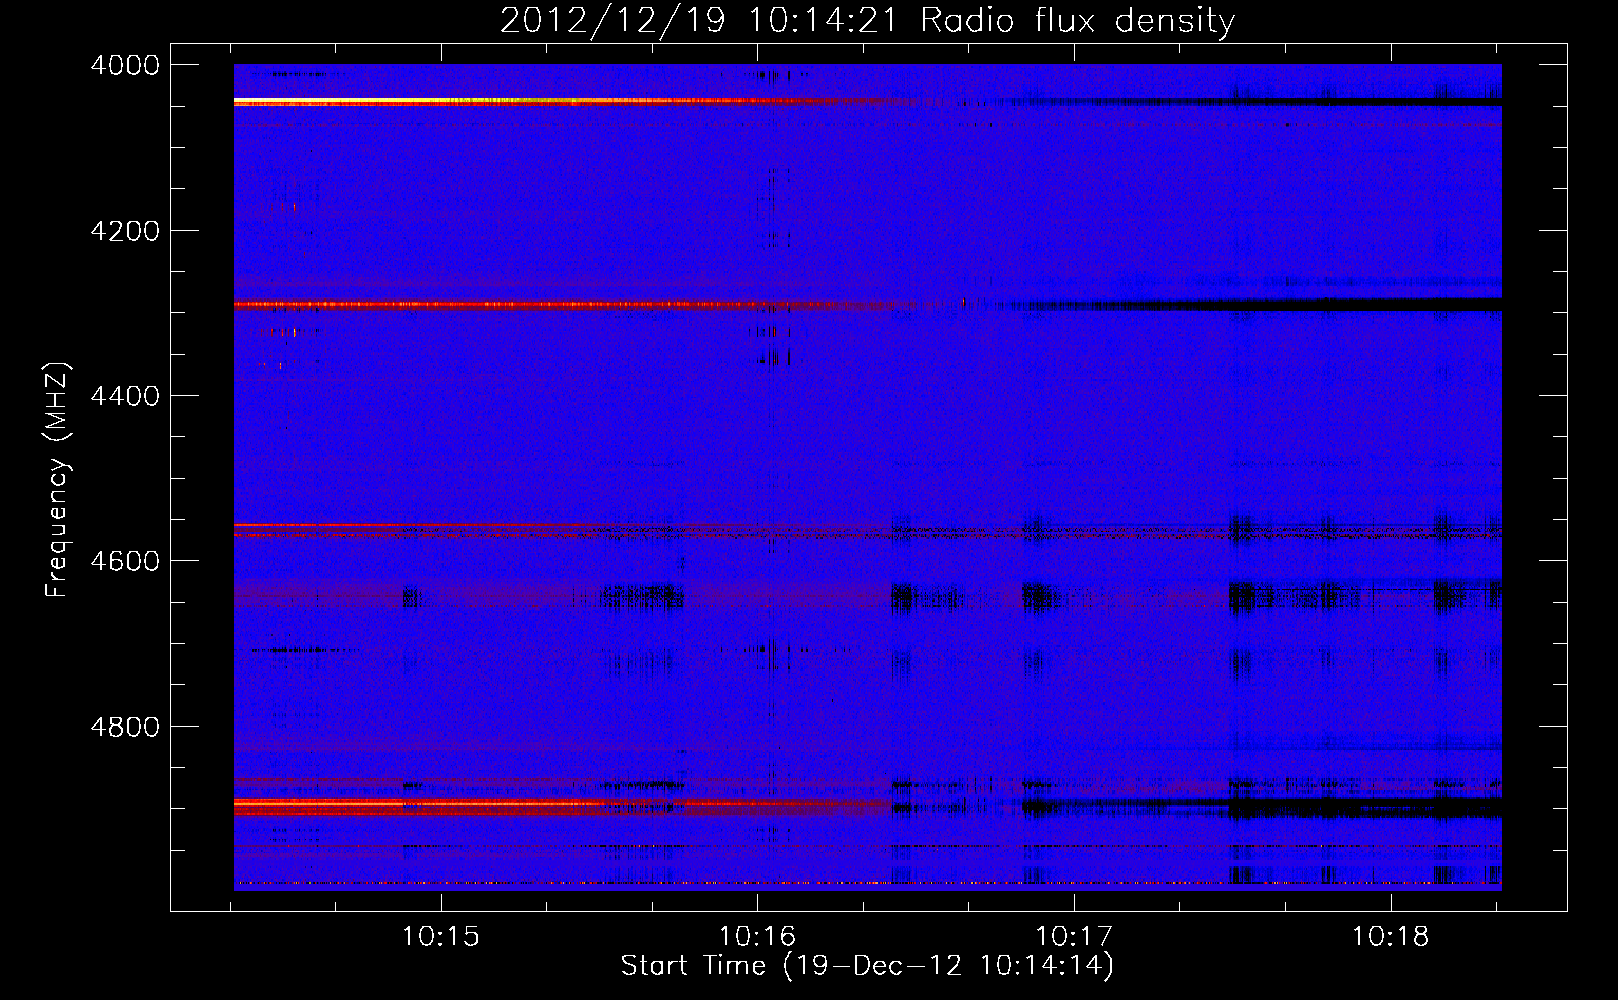Screen dimensions: 1618x1000
Task: Click the 10:17 time axis label
Action: coord(1074,936)
